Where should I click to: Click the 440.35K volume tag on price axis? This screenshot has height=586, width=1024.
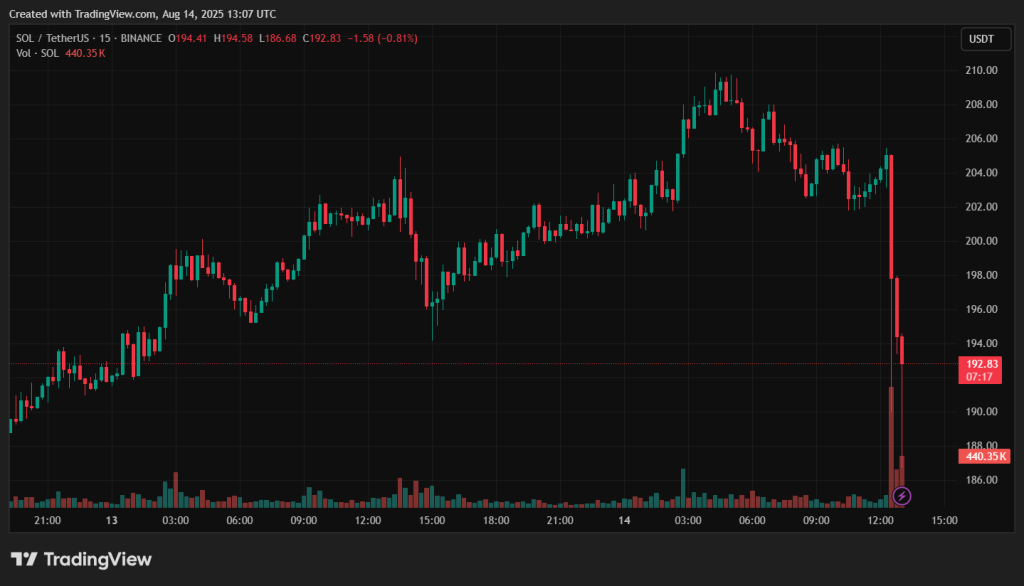tap(984, 456)
